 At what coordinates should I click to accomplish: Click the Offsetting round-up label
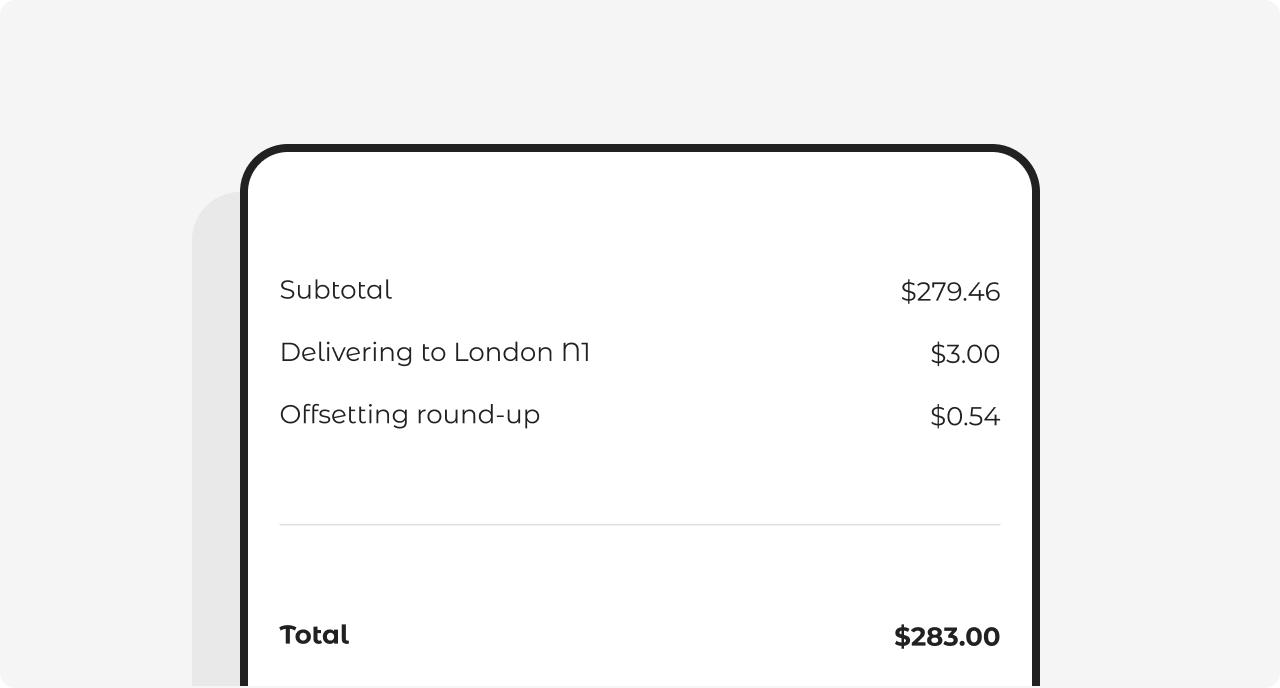point(409,414)
